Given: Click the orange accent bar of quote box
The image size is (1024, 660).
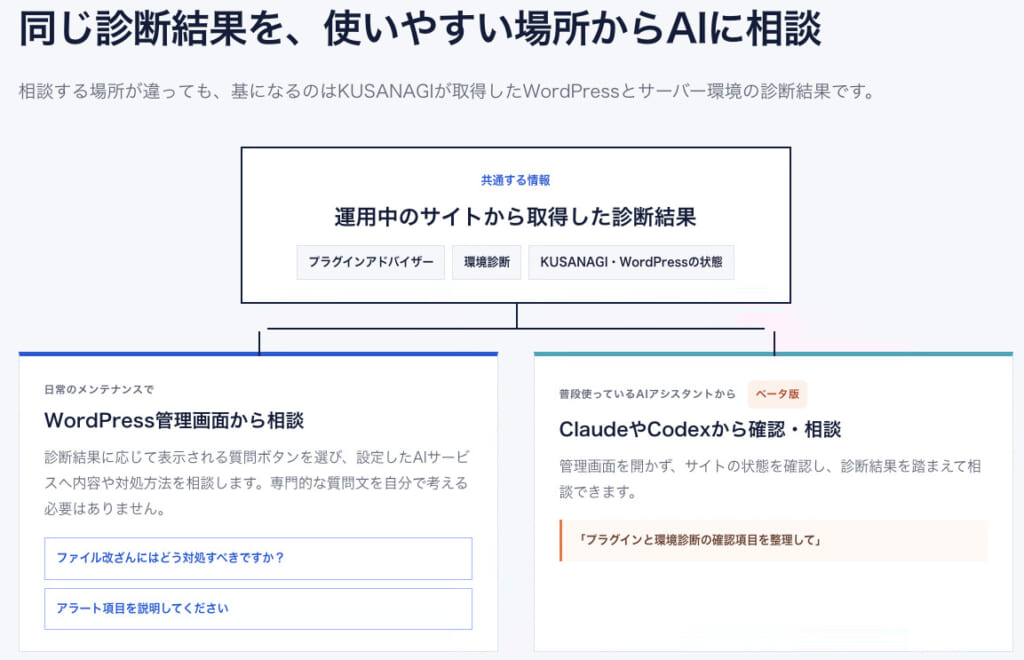Looking at the screenshot, I should [x=560, y=541].
